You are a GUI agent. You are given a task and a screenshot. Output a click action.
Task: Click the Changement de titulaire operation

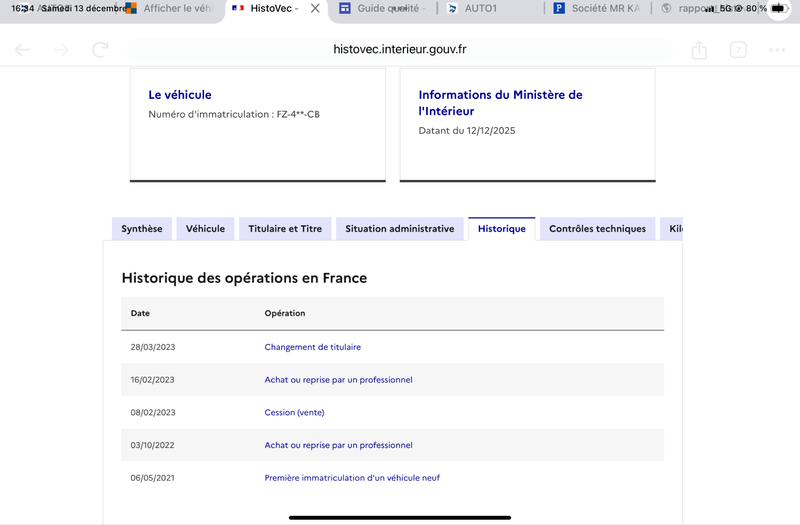pos(313,347)
